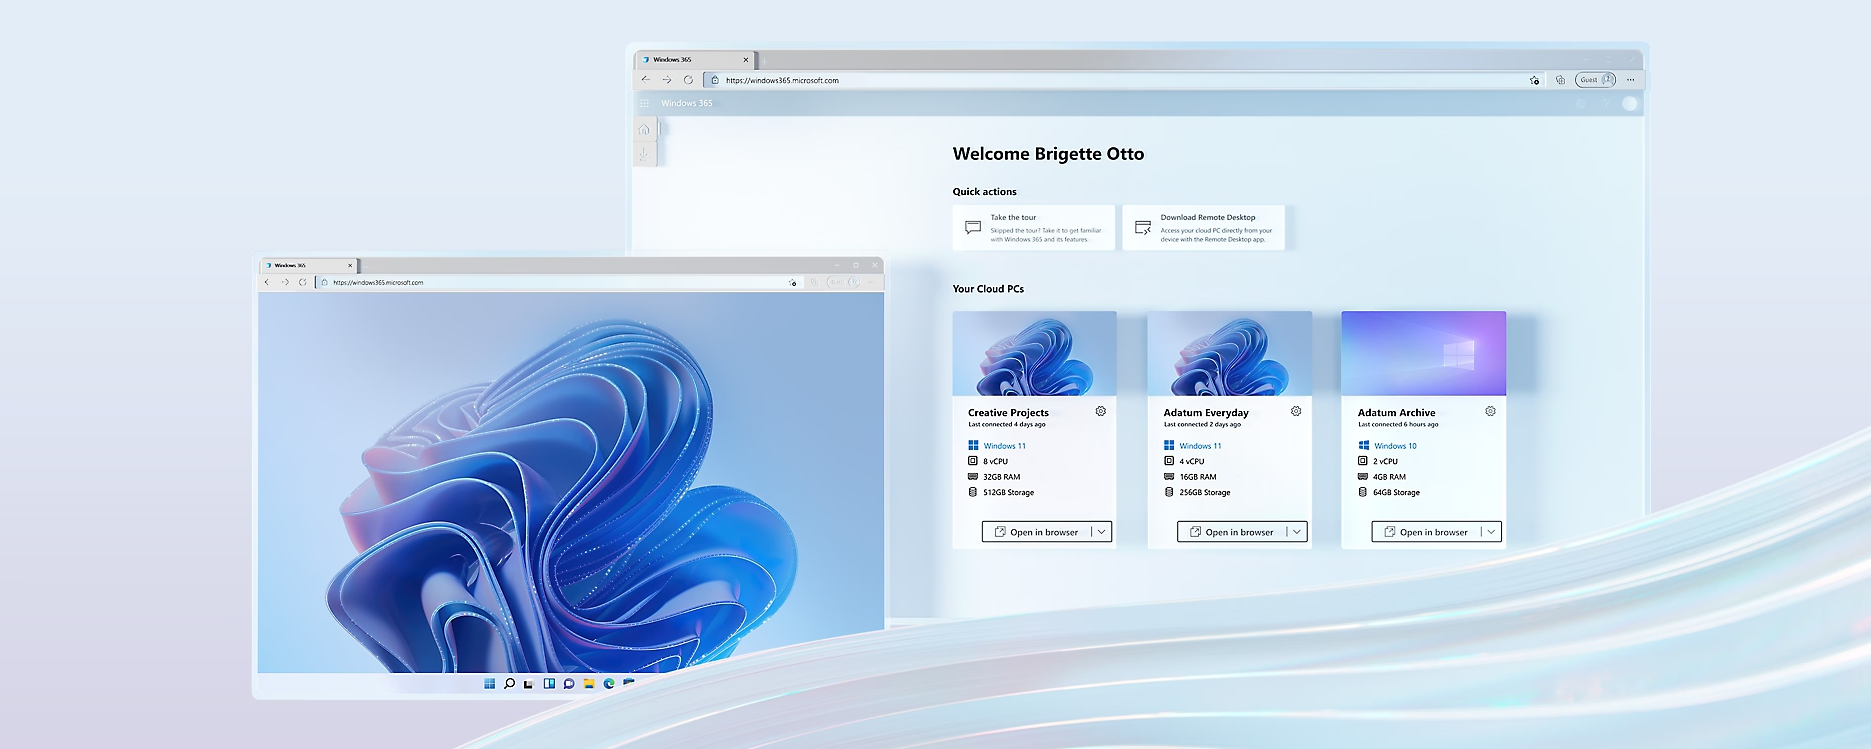Open settings gear for Adatum Archive
1871x749 pixels.
1490,411
